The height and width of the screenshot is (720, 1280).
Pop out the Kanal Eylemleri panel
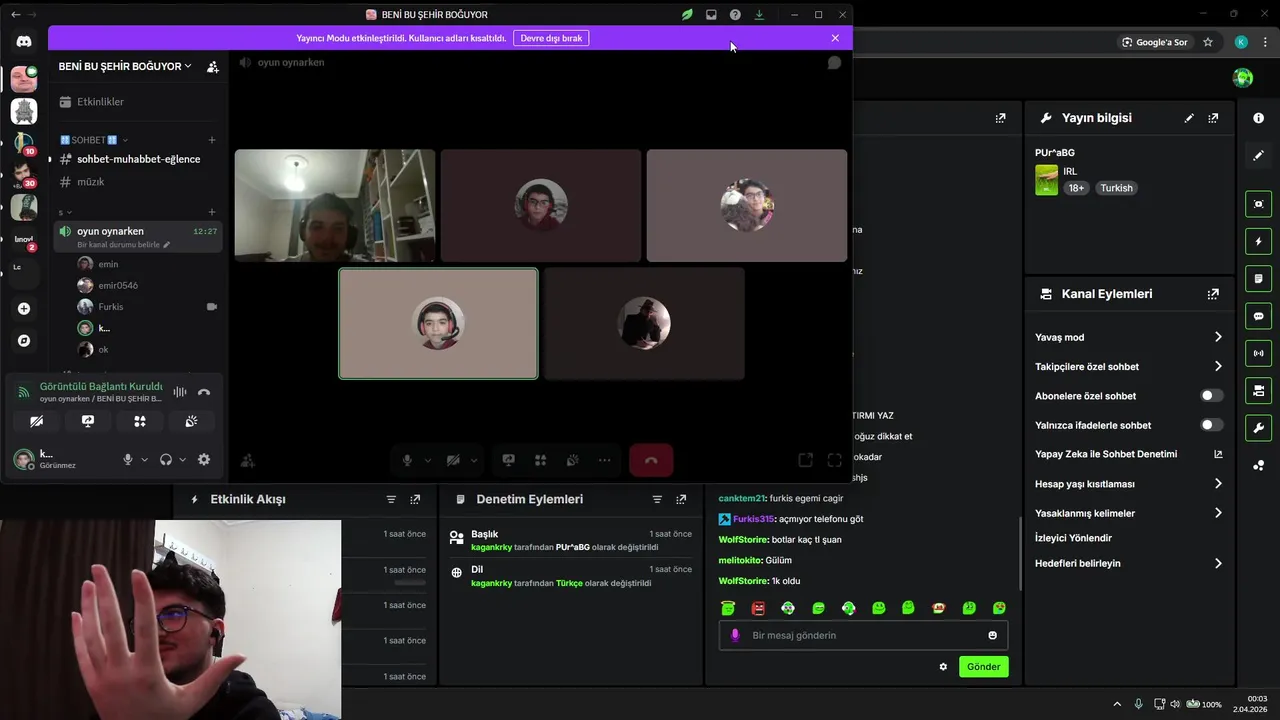[1213, 294]
